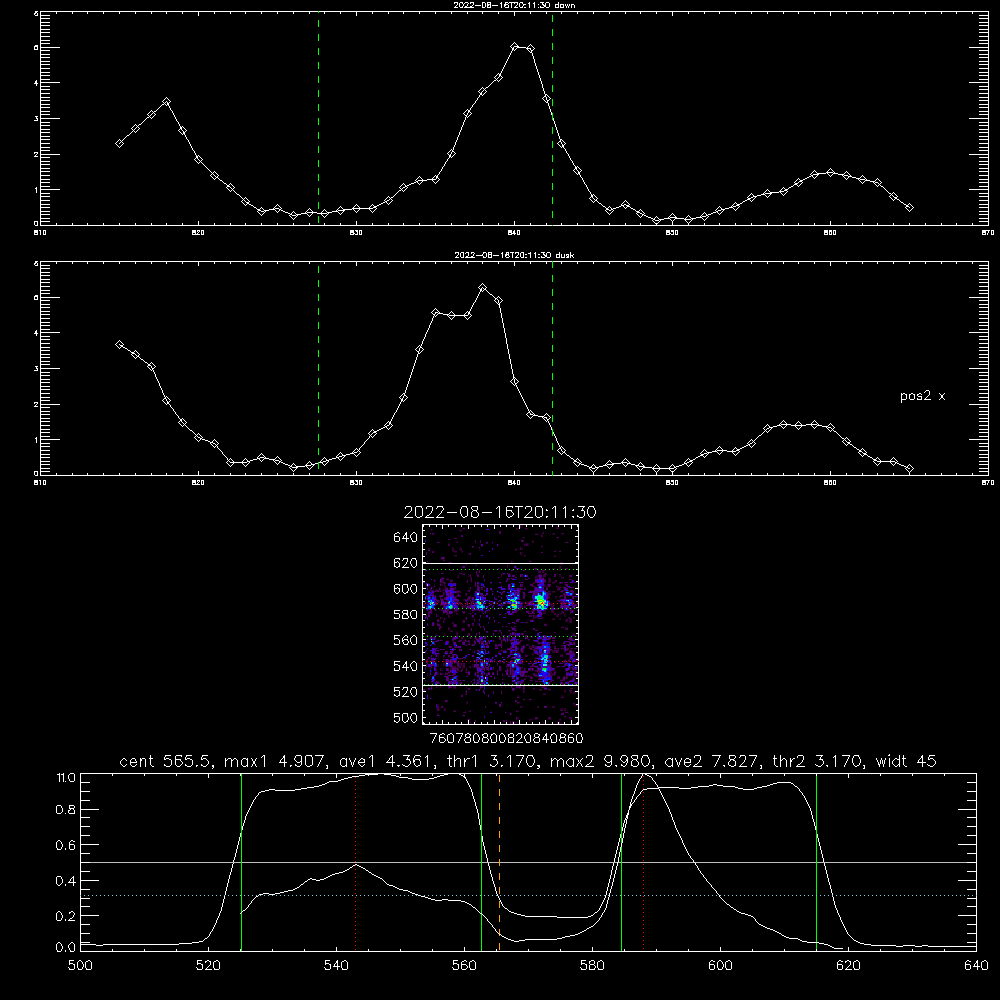Click the 'max2 9.980' value
The width and height of the screenshot is (1000, 1000).
[601, 761]
